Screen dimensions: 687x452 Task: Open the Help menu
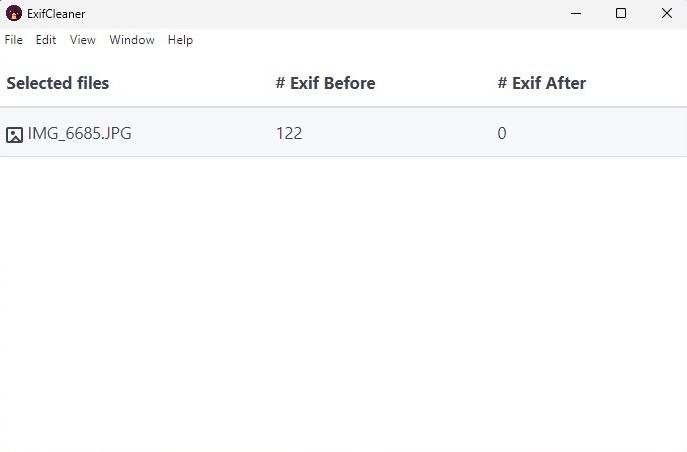tap(180, 40)
